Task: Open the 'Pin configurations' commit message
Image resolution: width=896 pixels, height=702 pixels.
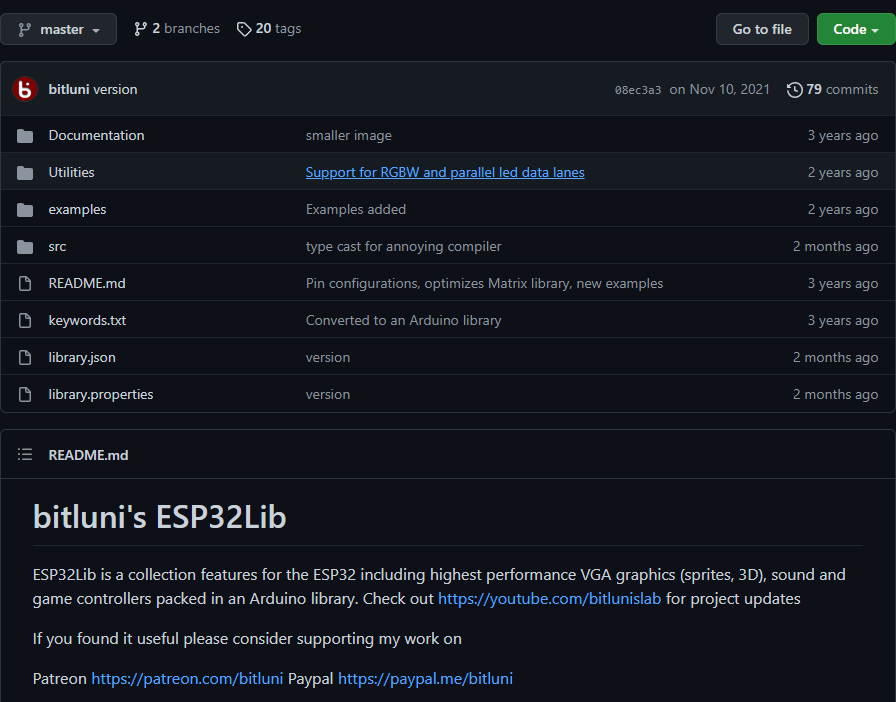Action: [x=484, y=284]
